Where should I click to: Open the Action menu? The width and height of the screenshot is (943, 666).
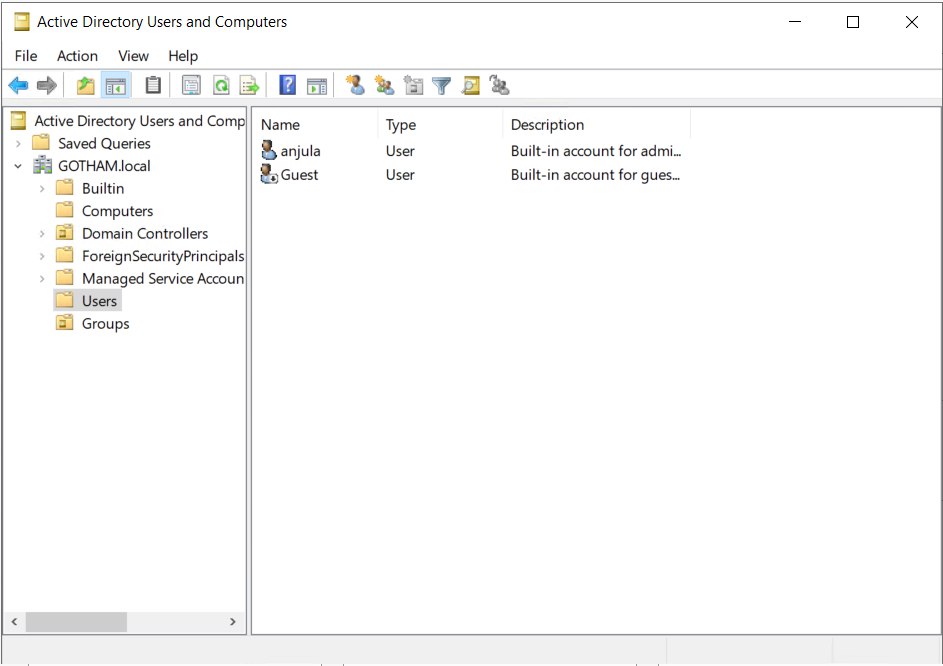coord(77,56)
